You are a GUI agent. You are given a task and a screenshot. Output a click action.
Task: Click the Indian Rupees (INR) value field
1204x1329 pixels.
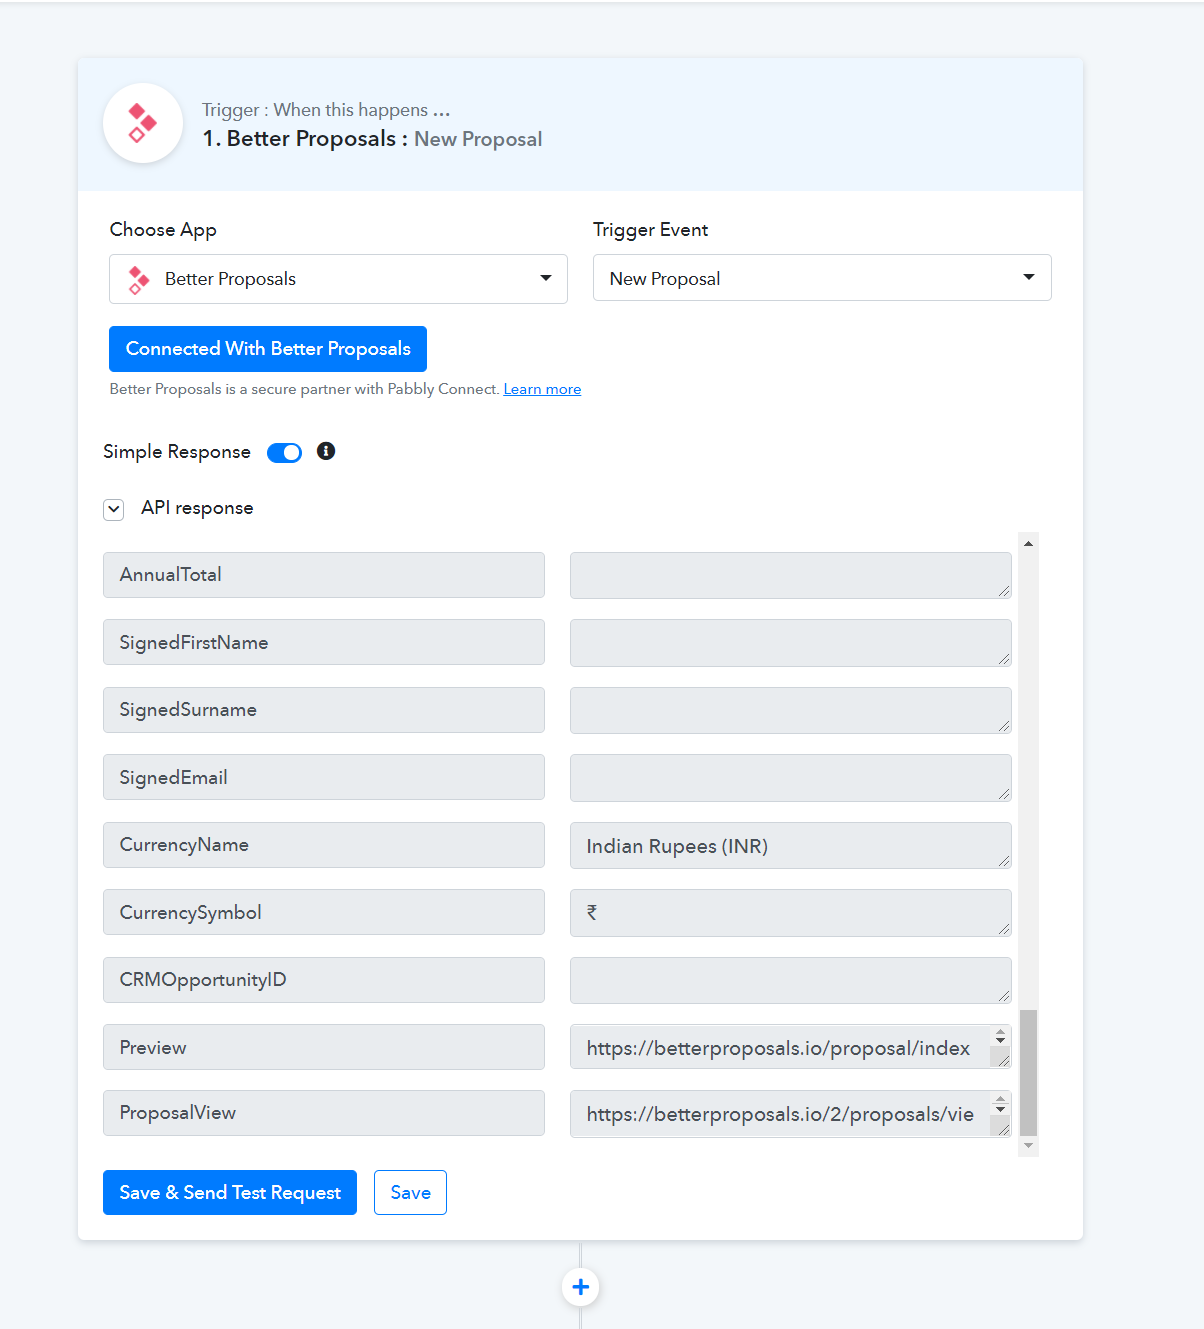point(791,846)
